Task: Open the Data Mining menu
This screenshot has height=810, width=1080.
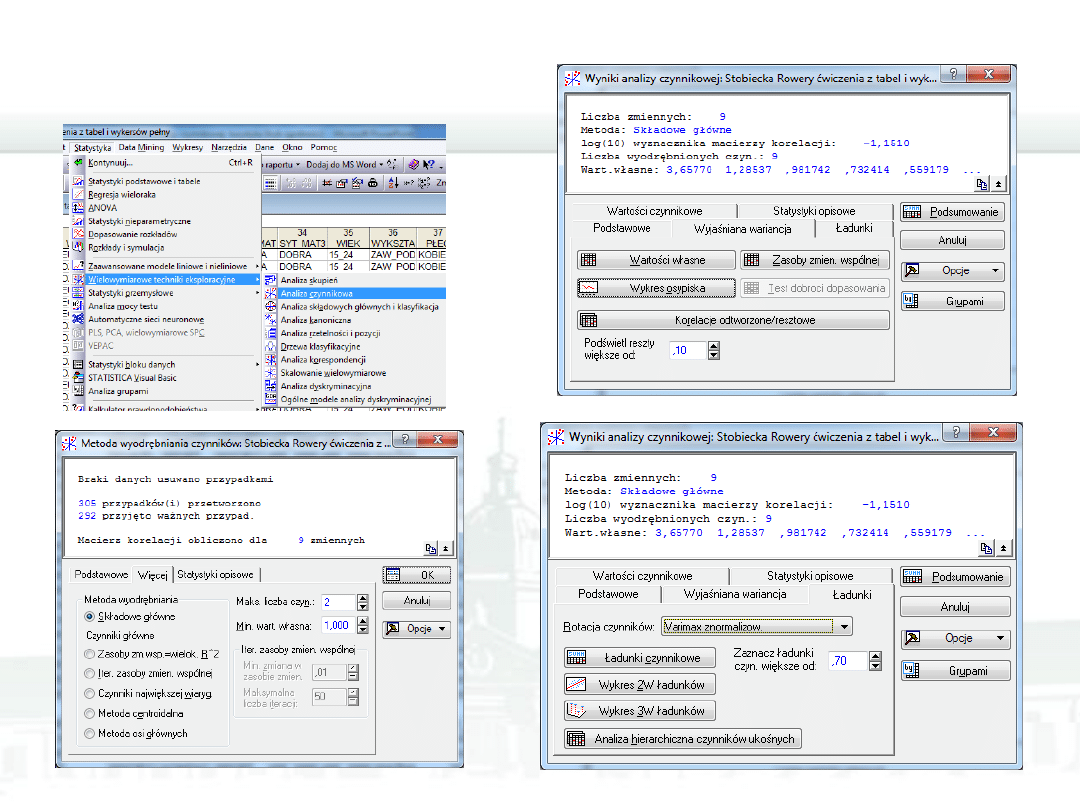Action: point(141,148)
